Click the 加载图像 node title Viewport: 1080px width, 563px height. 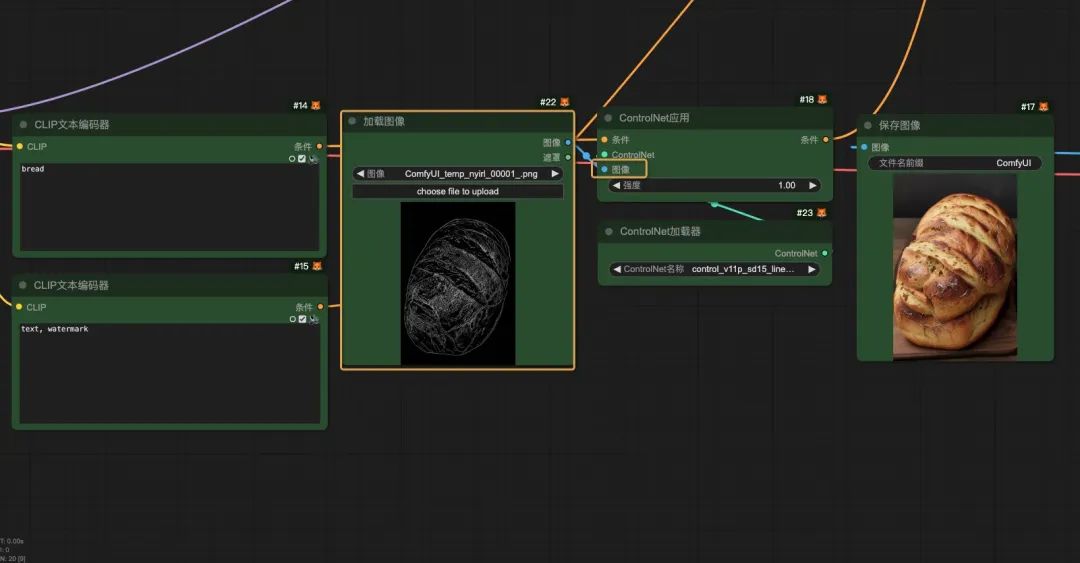pyautogui.click(x=384, y=121)
